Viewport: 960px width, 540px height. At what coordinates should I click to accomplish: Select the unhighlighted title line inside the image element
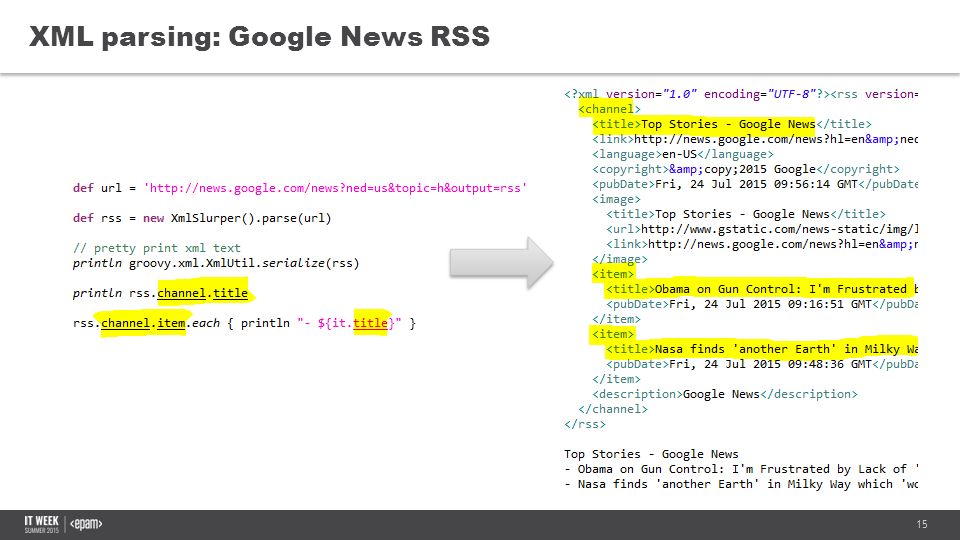[x=746, y=214]
